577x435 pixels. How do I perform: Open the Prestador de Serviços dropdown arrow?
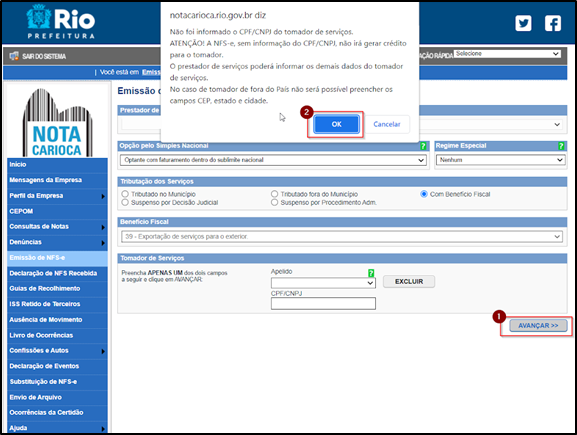click(557, 124)
